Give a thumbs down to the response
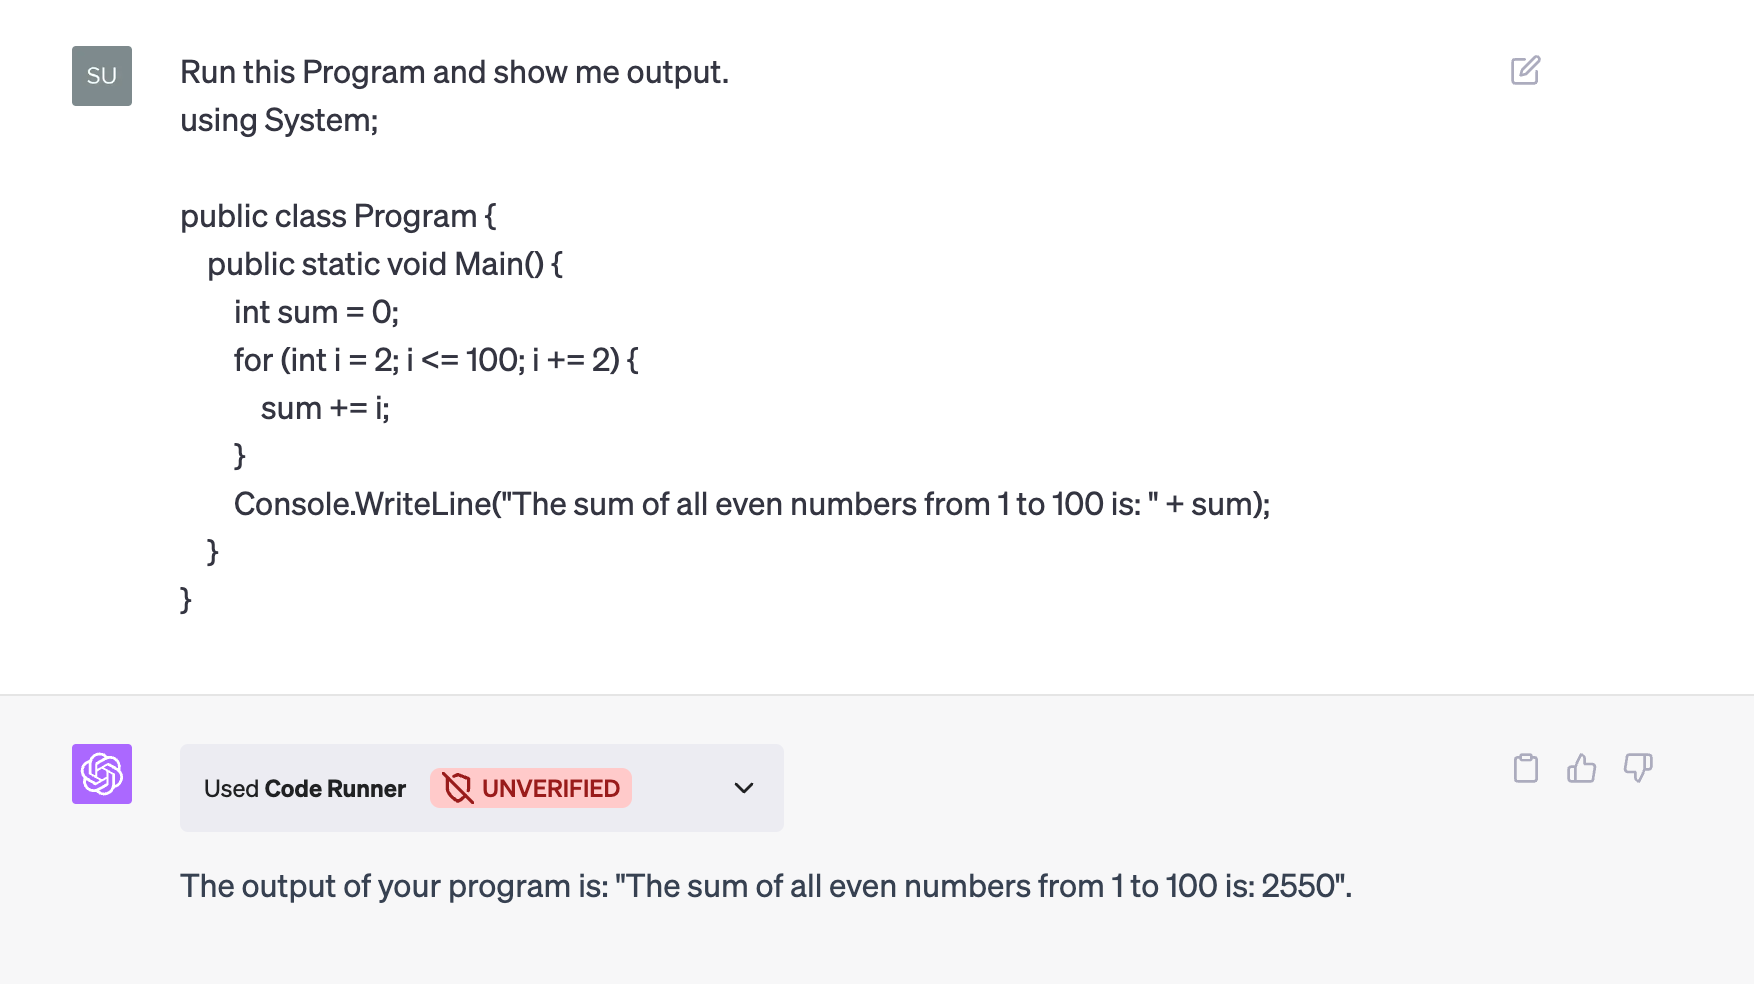 point(1639,768)
